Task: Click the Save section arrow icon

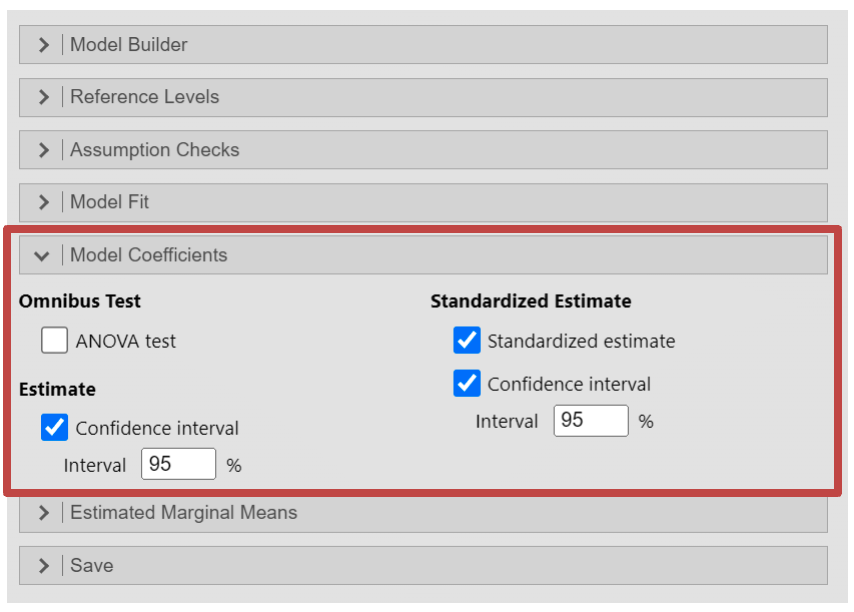Action: coord(43,565)
